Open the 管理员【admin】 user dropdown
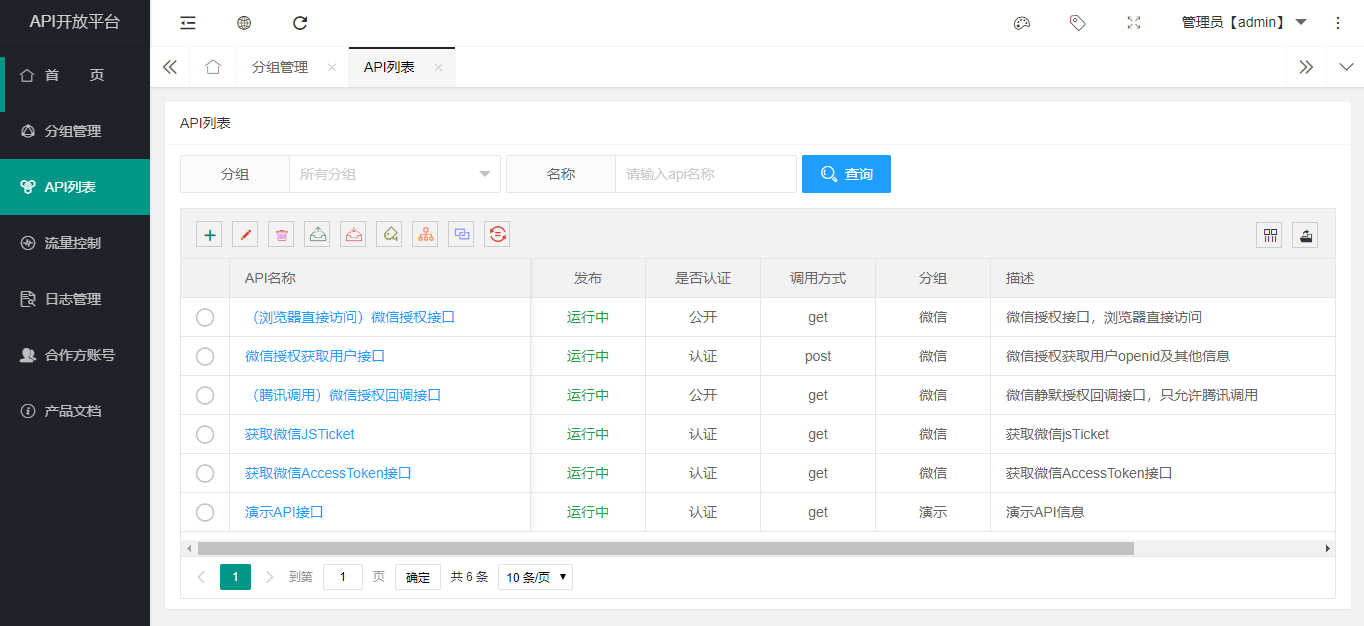The image size is (1364, 626). [1244, 22]
